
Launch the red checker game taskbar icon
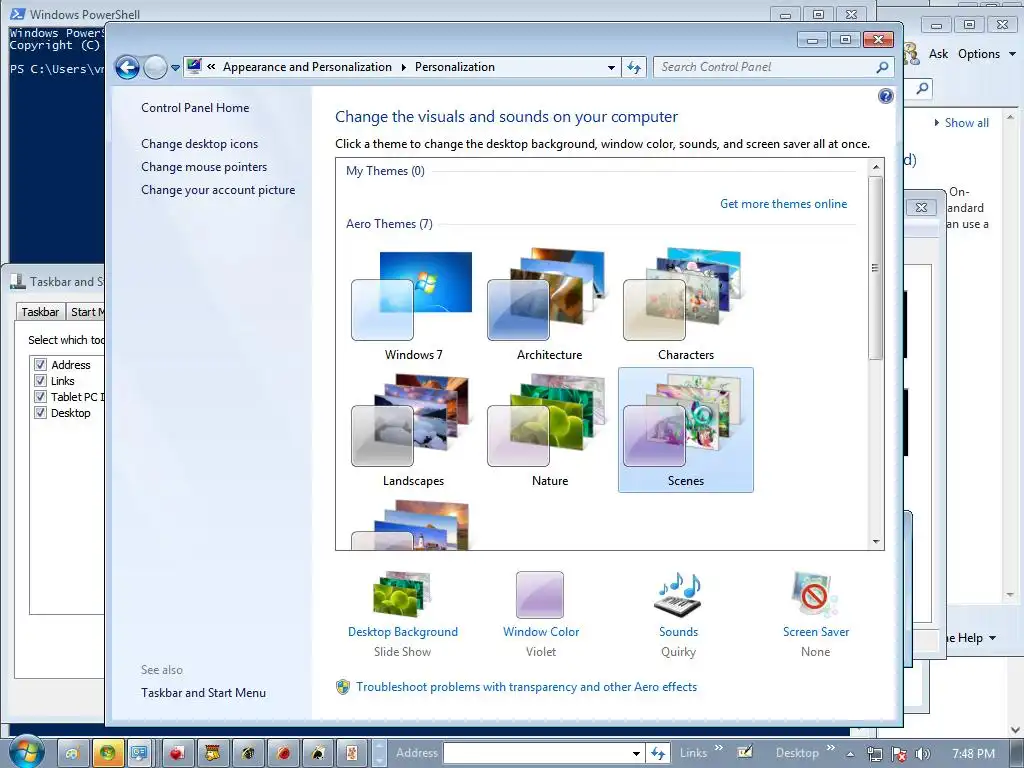pyautogui.click(x=283, y=753)
